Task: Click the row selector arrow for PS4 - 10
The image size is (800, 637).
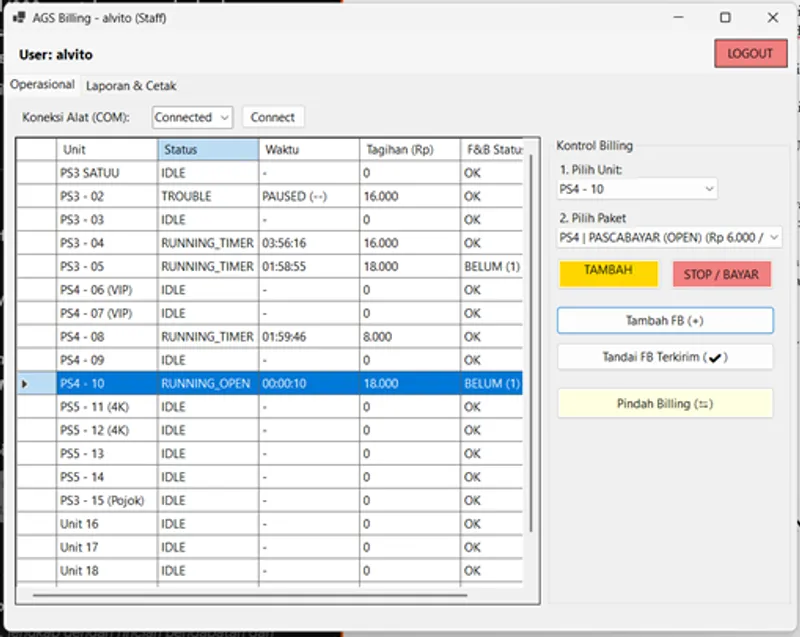Action: (26, 384)
